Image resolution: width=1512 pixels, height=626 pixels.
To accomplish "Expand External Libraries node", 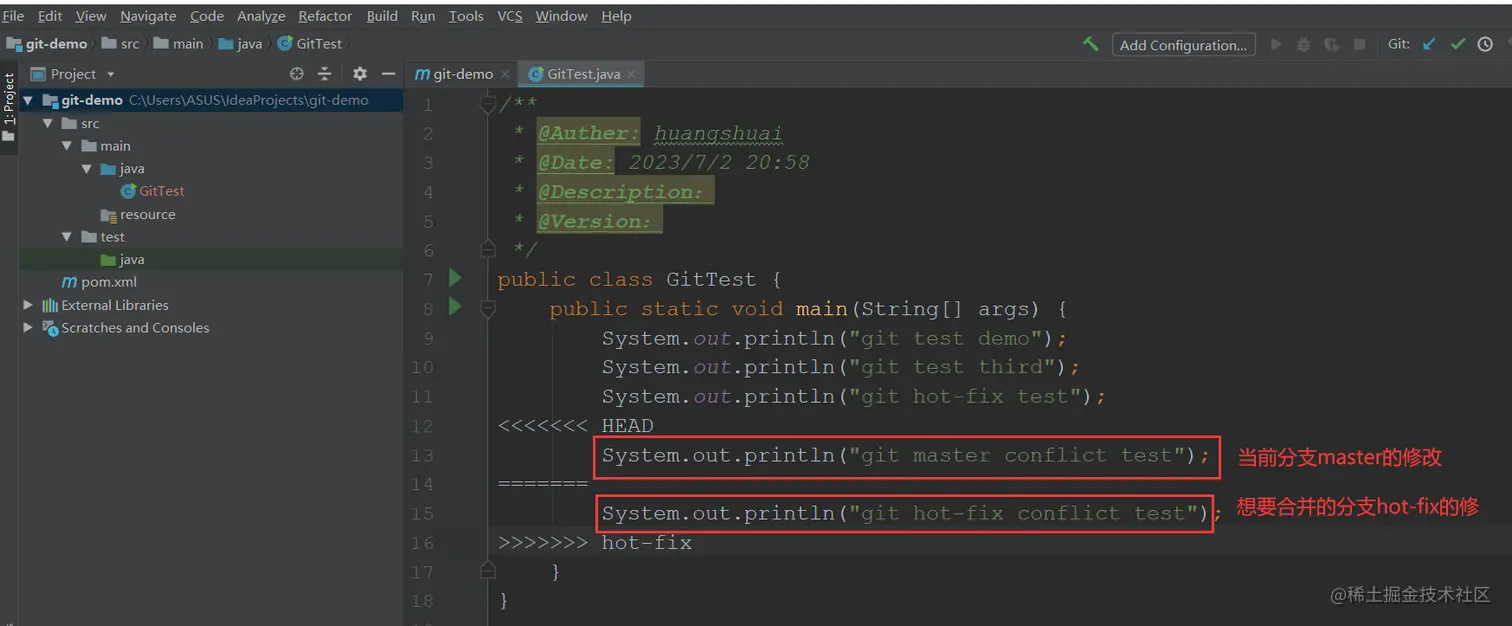I will pyautogui.click(x=28, y=305).
